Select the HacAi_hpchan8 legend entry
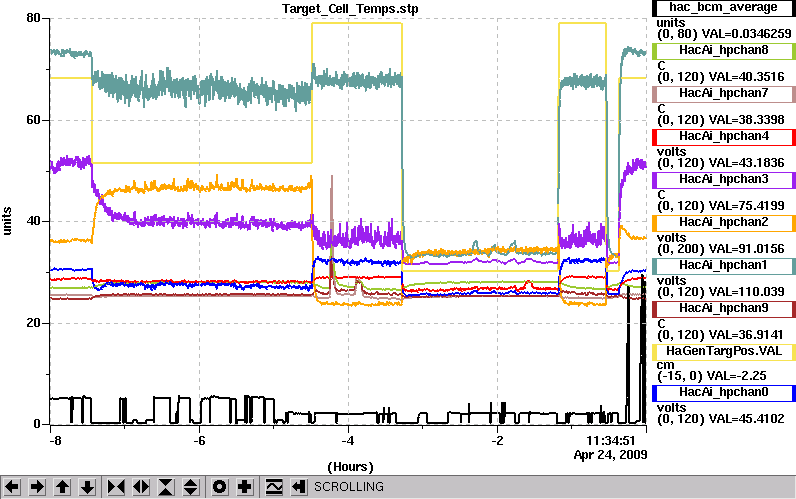796x499 pixels. pyautogui.click(x=723, y=51)
